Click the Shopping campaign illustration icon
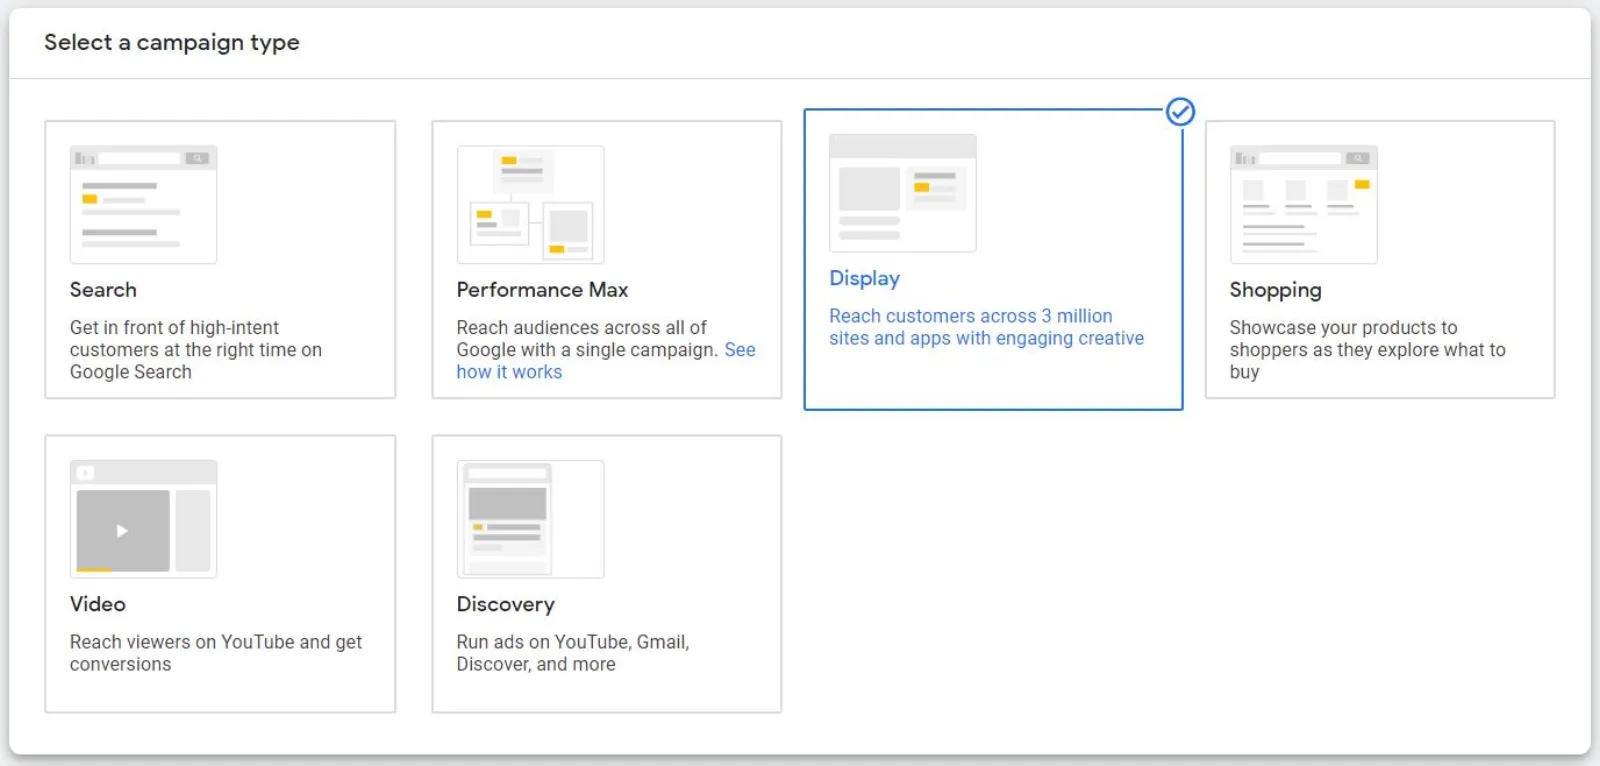This screenshot has height=766, width=1600. (1303, 205)
